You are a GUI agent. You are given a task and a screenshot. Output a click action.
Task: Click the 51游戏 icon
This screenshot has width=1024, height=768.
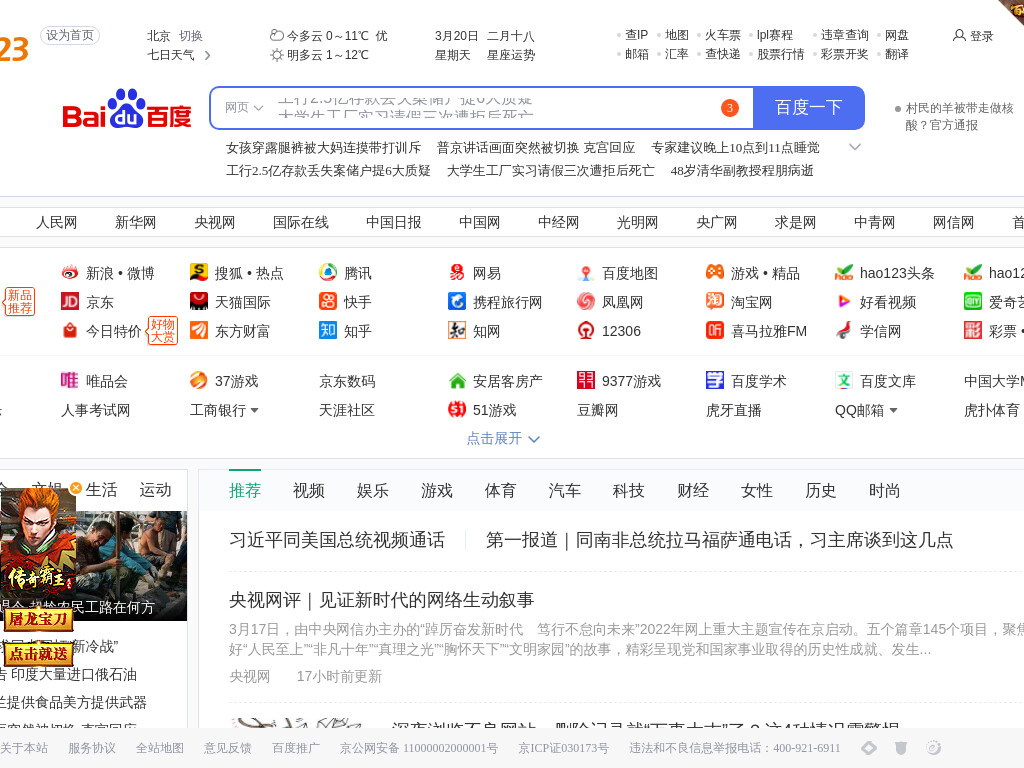point(457,409)
